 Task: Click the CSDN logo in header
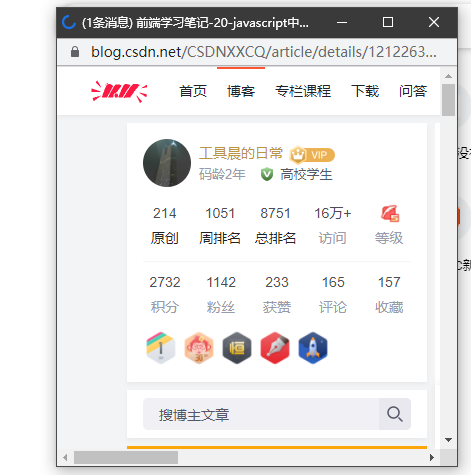pyautogui.click(x=119, y=91)
